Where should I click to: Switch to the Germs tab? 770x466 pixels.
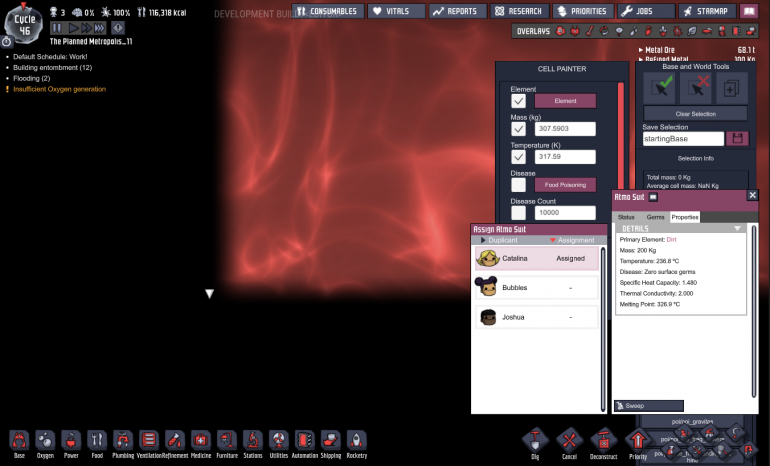[655, 217]
